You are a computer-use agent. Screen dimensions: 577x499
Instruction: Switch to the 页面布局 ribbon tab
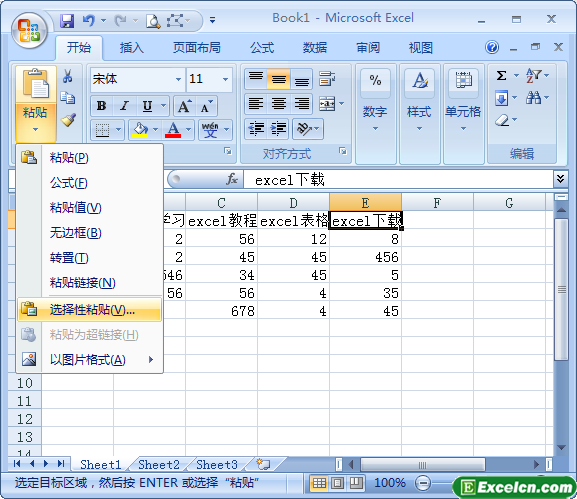click(x=197, y=48)
